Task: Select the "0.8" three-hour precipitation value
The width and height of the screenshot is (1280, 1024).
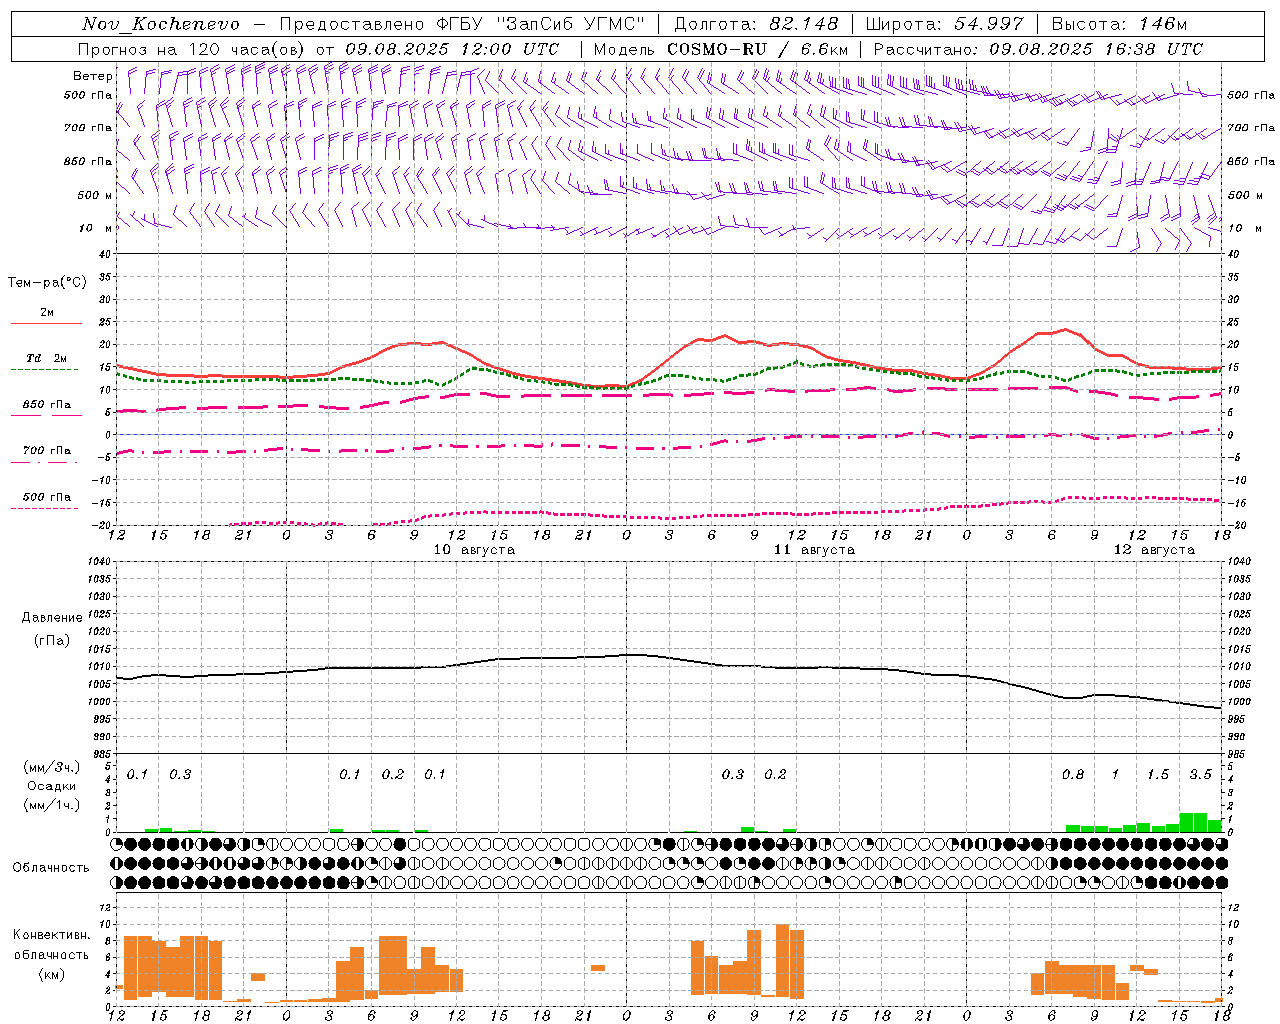Action: pyautogui.click(x=1073, y=775)
